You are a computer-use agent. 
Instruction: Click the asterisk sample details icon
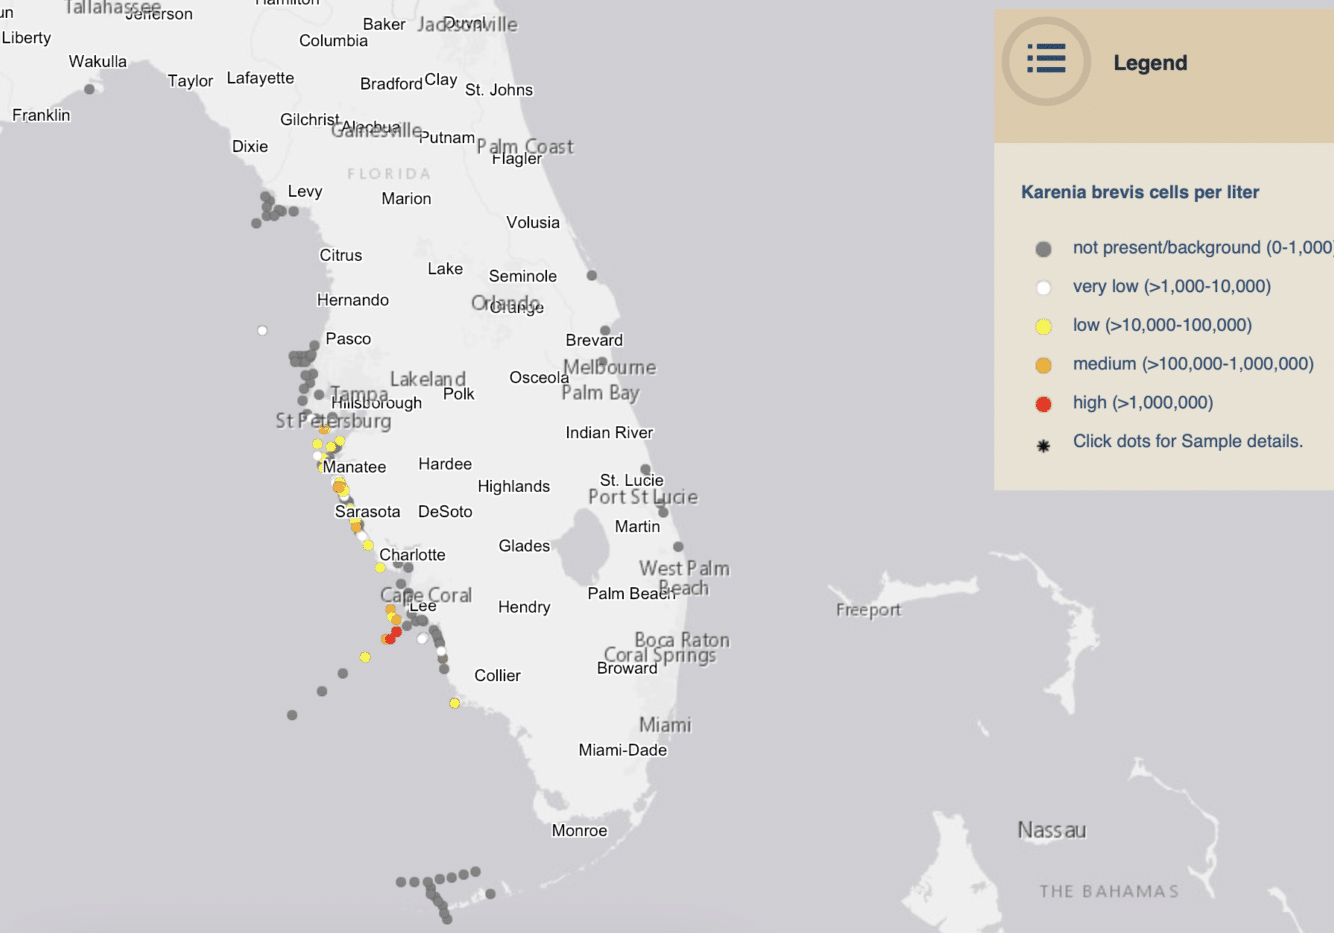[1044, 441]
